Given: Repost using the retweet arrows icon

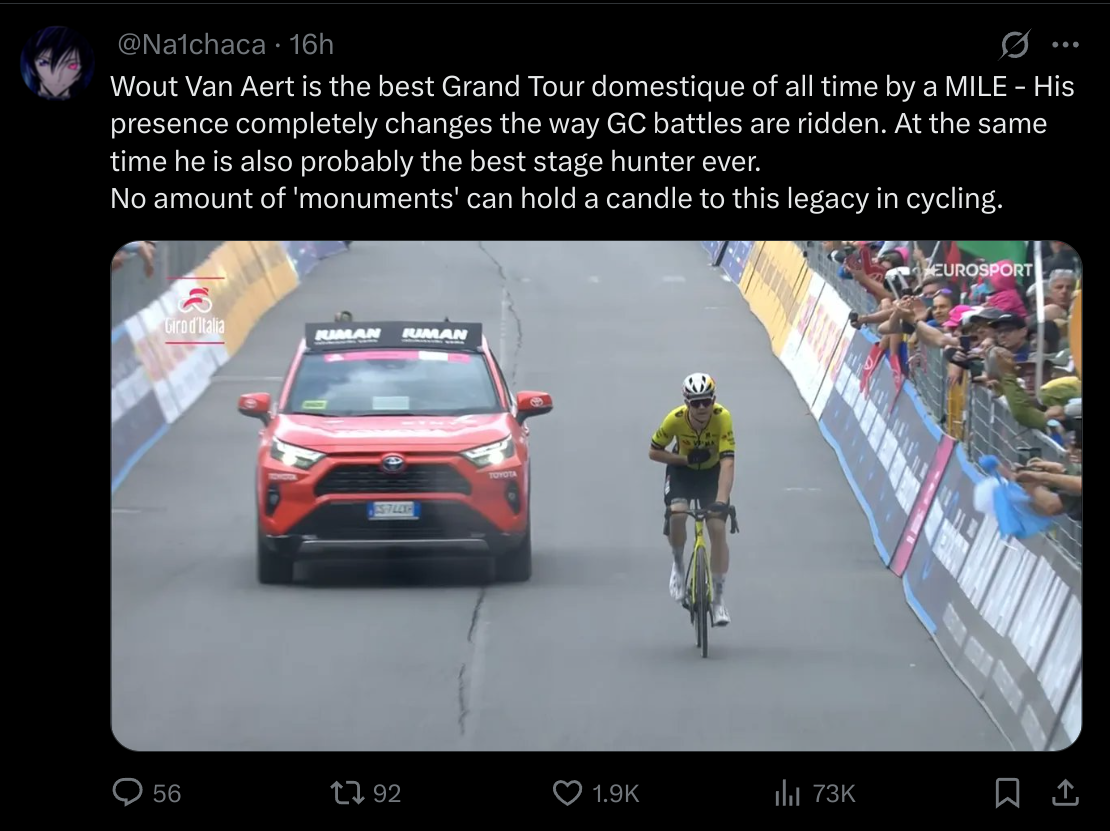Looking at the screenshot, I should [x=346, y=793].
